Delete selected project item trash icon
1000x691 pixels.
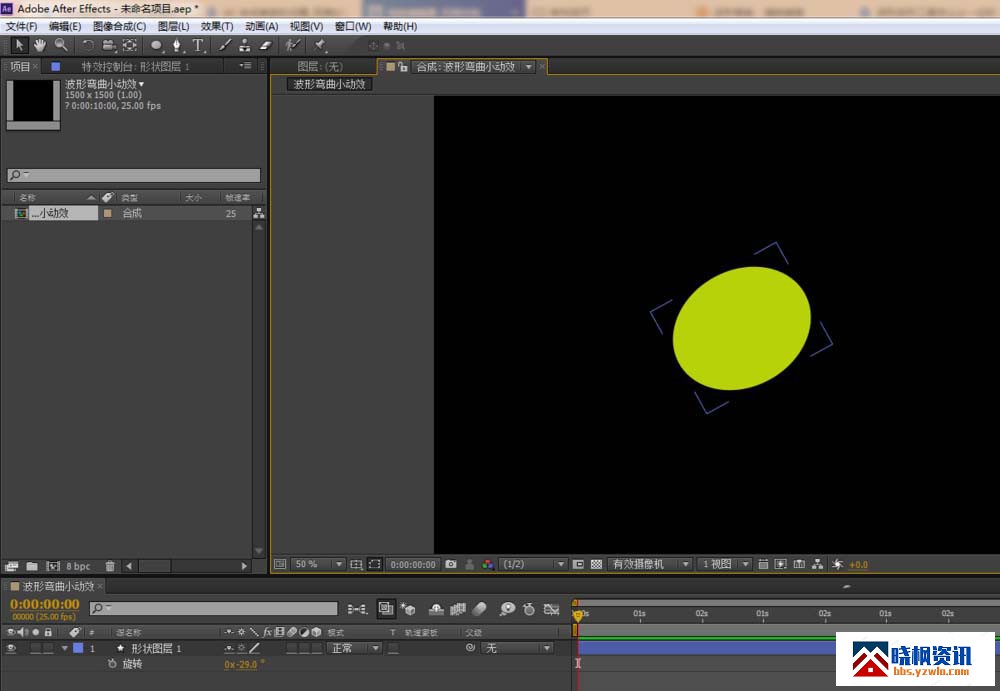pyautogui.click(x=110, y=566)
